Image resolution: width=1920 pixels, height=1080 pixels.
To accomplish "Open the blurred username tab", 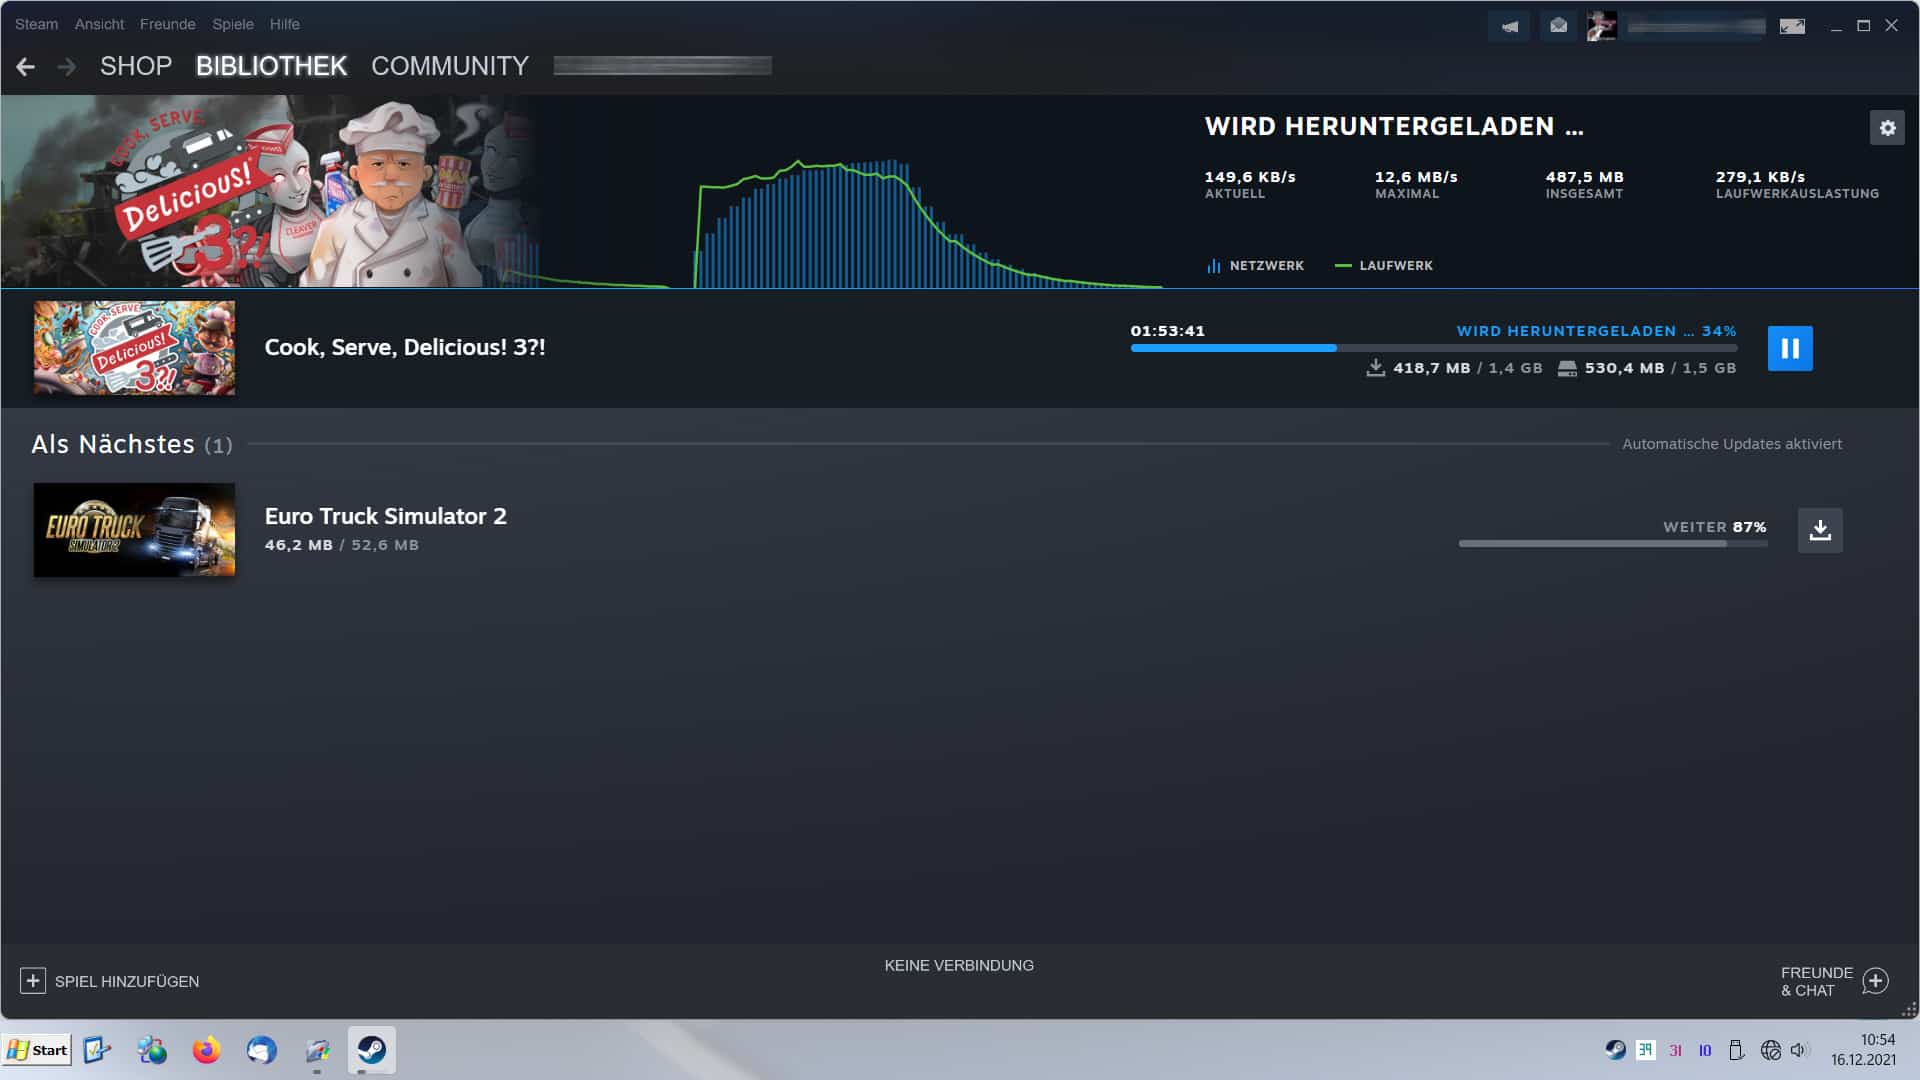I will click(x=662, y=66).
